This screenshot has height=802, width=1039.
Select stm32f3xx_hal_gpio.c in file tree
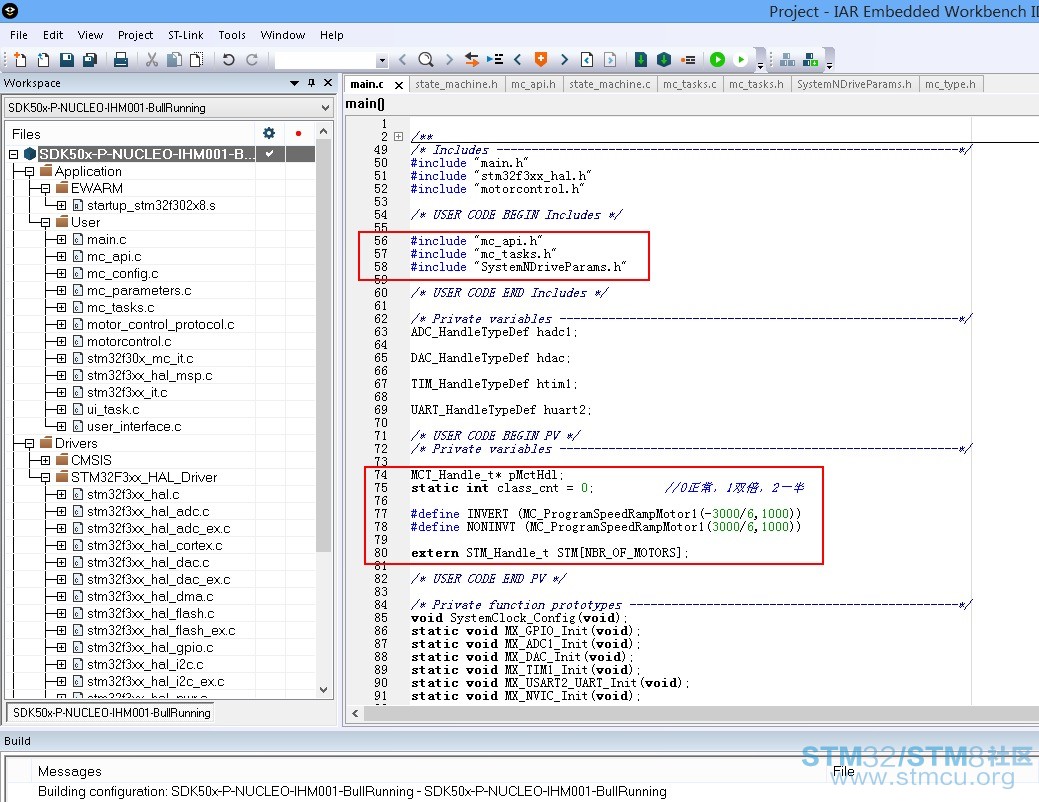click(150, 648)
